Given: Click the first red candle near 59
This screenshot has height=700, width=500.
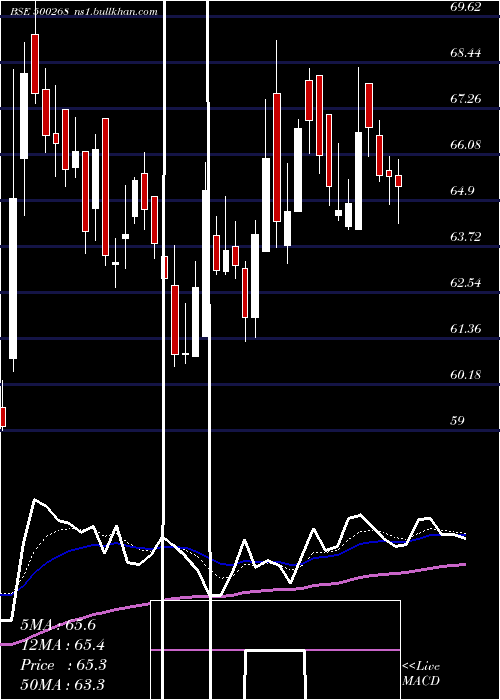Looking at the screenshot, I should click(x=3, y=417).
